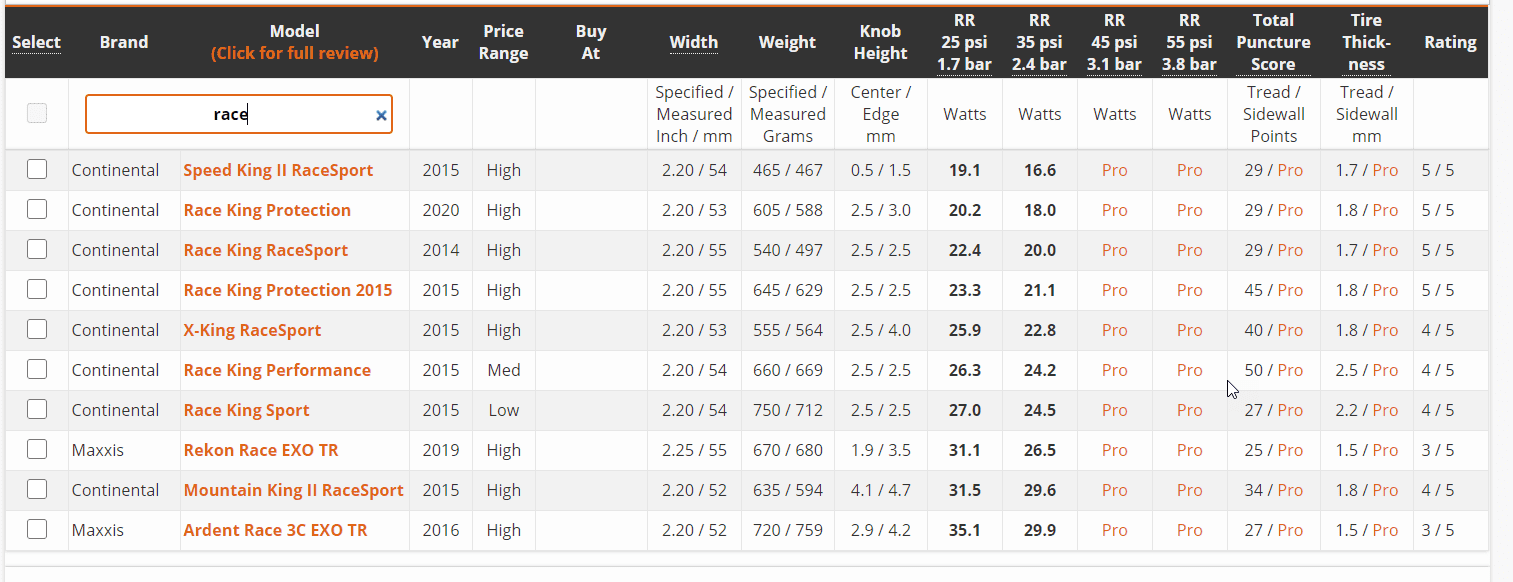The width and height of the screenshot is (1513, 582).
Task: Sort by Tire Thickness header
Action: click(1366, 42)
